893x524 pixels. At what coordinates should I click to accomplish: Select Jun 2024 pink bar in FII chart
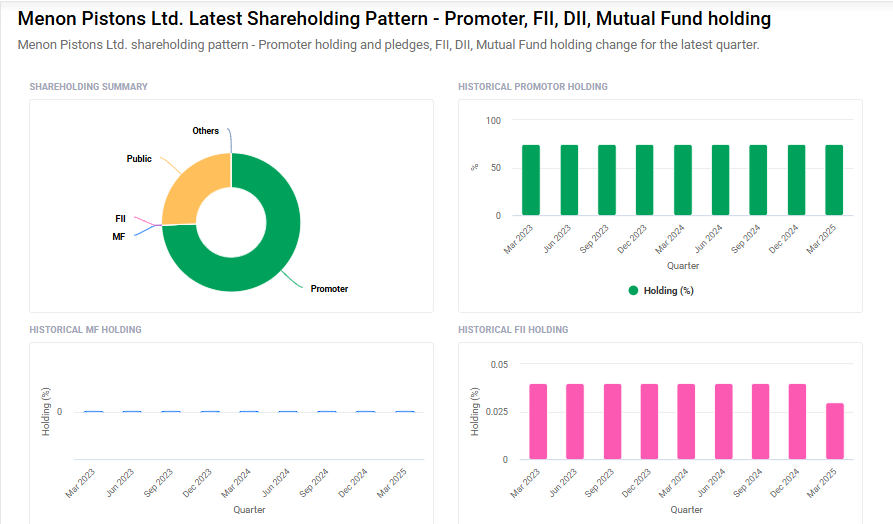723,421
